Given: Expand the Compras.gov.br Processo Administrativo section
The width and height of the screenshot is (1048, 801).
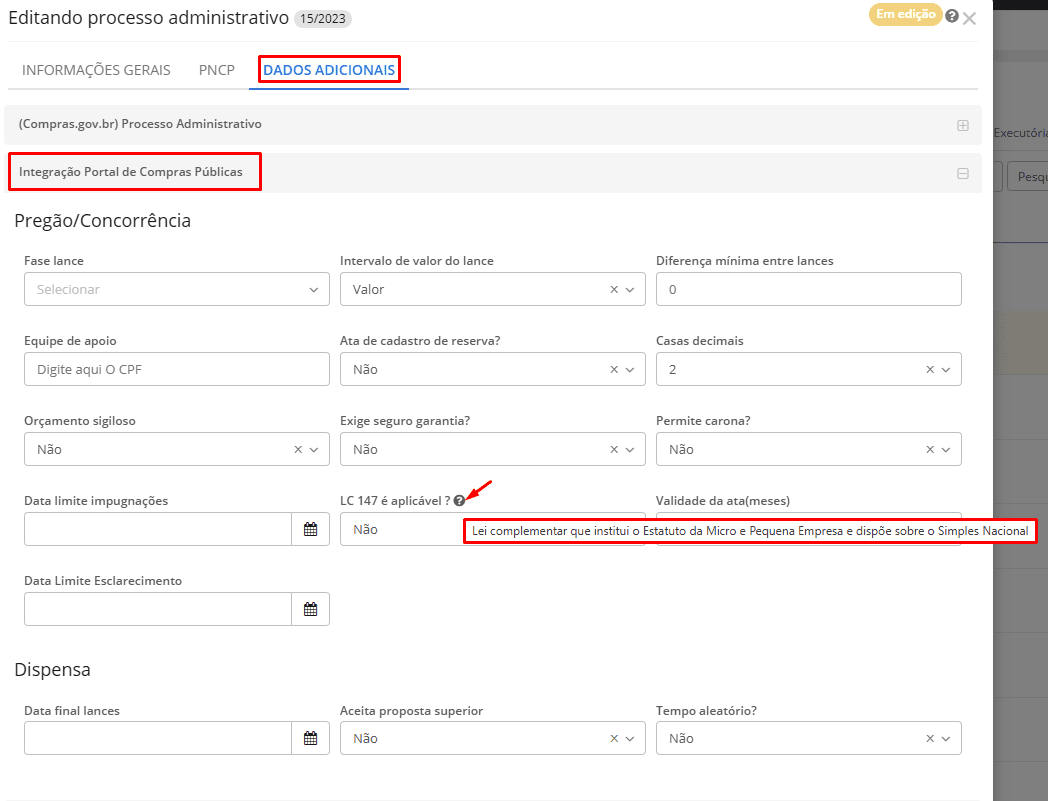Looking at the screenshot, I should point(963,125).
